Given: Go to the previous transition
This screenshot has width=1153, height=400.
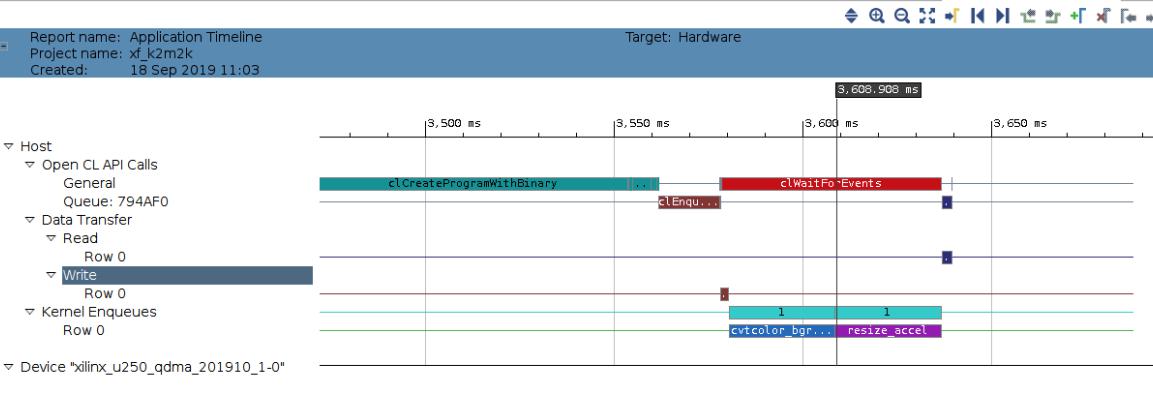Looking at the screenshot, I should click(1028, 15).
